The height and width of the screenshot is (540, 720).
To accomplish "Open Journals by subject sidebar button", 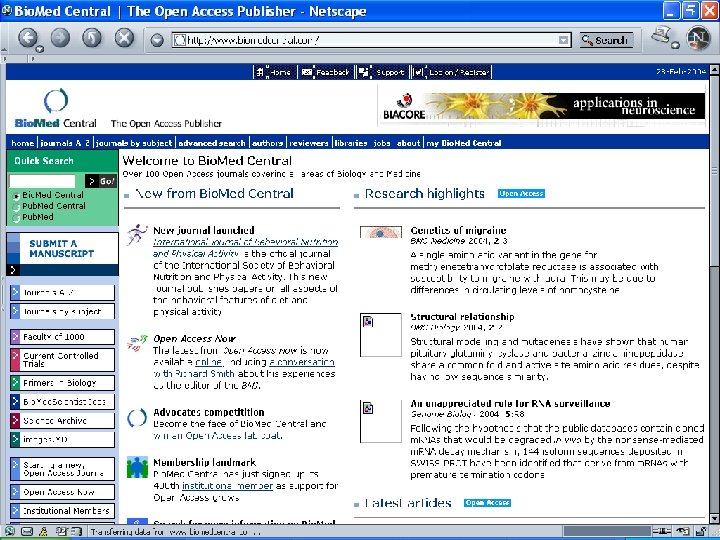I will 62,311.
